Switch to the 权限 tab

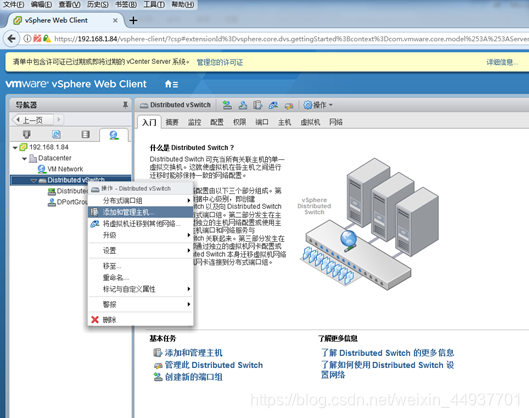[239, 122]
